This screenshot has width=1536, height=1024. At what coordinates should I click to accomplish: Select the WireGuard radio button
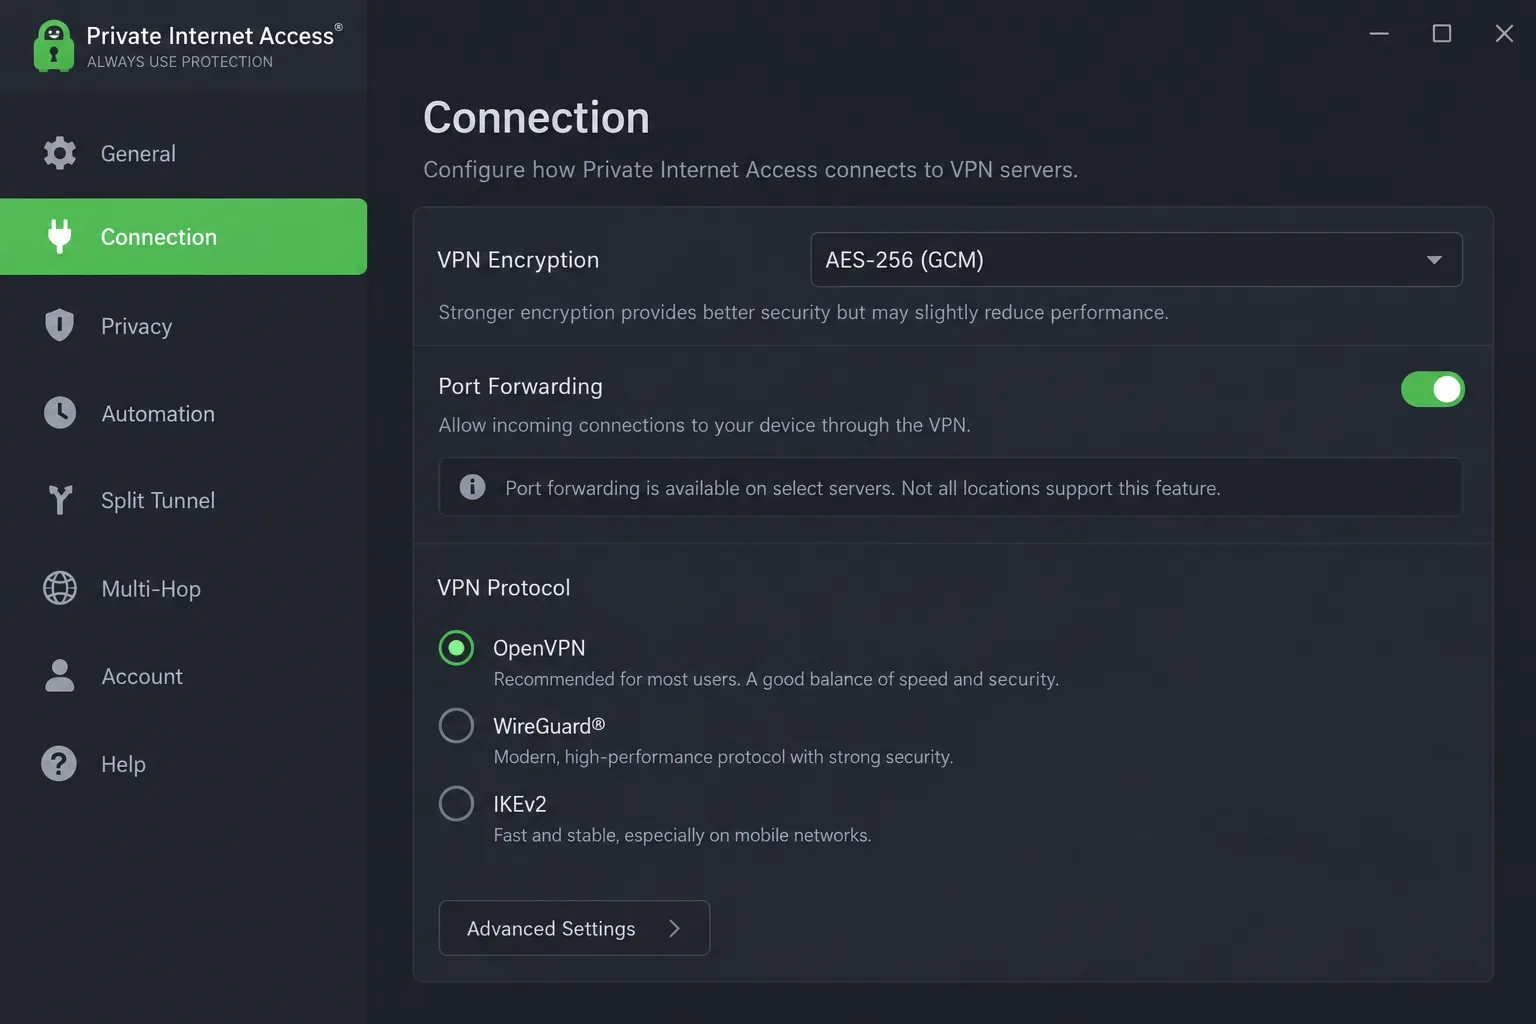pyautogui.click(x=456, y=726)
